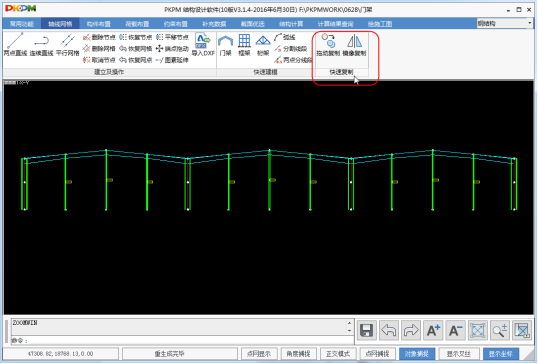This screenshot has width=538, height=364.
Task: Click into the command input line (命令)
Action: pyautogui.click(x=182, y=340)
